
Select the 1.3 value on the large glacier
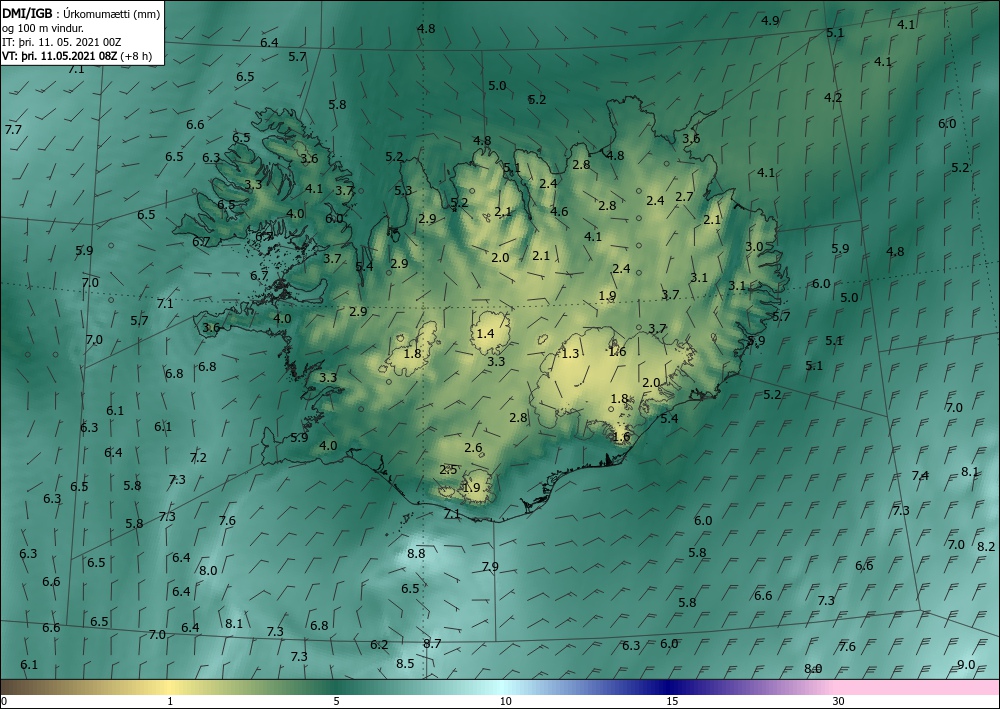click(570, 353)
